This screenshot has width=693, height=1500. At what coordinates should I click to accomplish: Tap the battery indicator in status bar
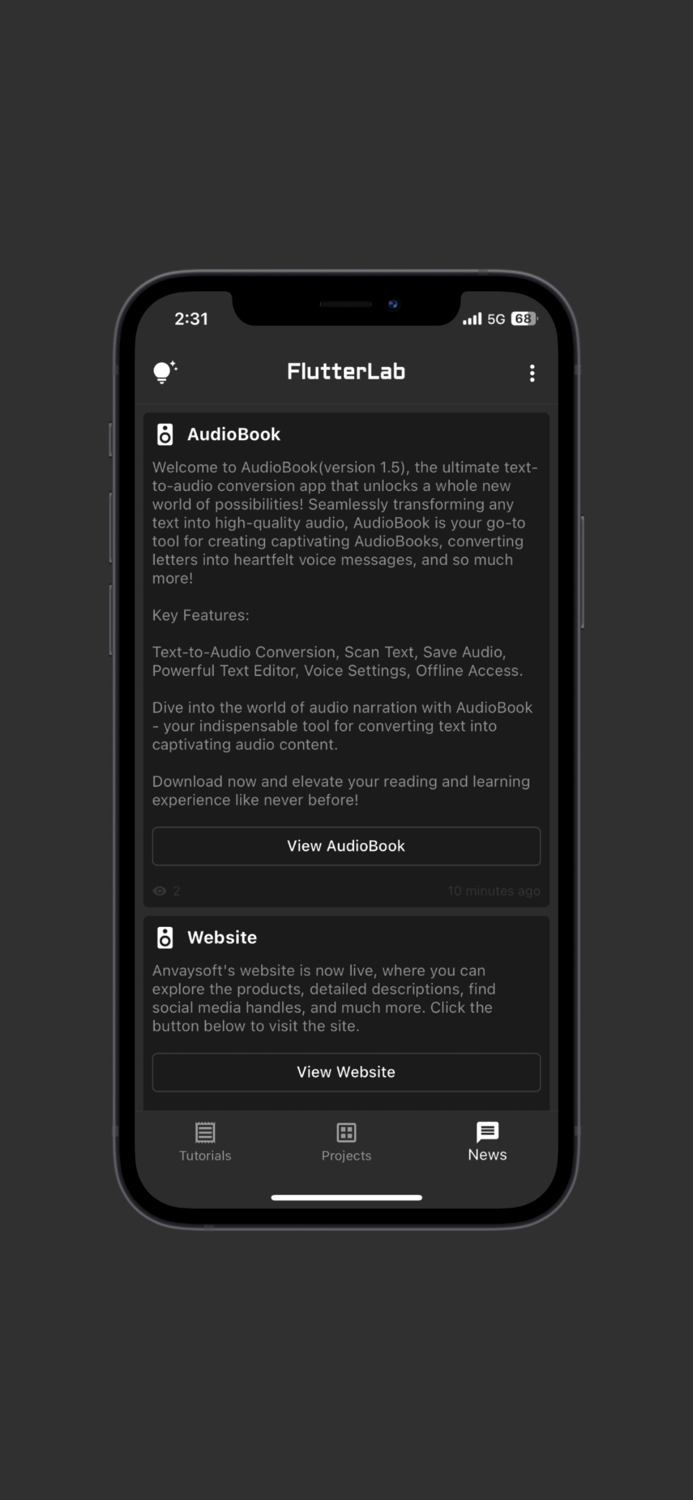coord(524,319)
